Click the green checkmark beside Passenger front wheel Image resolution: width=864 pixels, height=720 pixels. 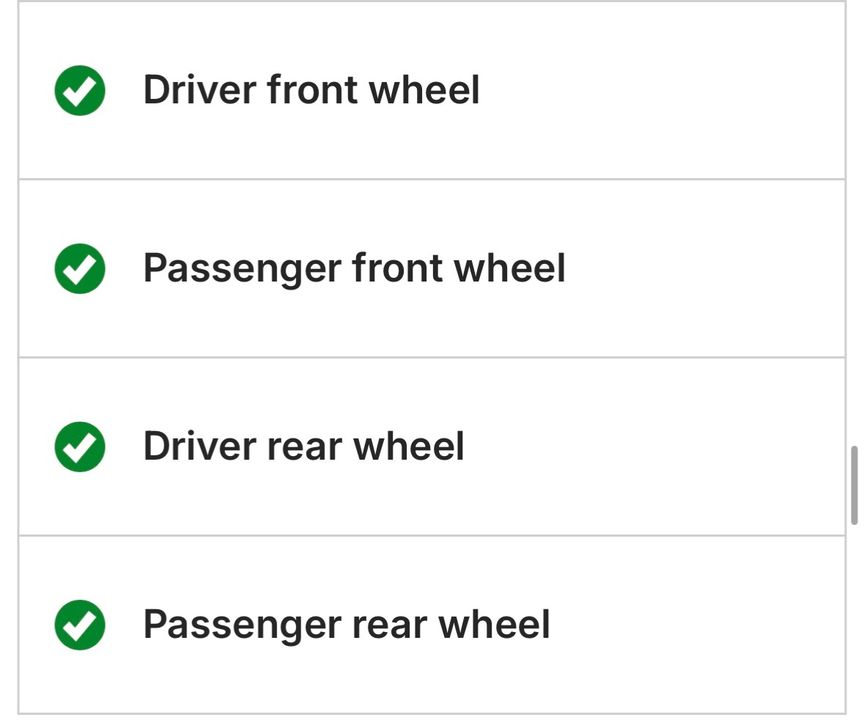pos(80,268)
